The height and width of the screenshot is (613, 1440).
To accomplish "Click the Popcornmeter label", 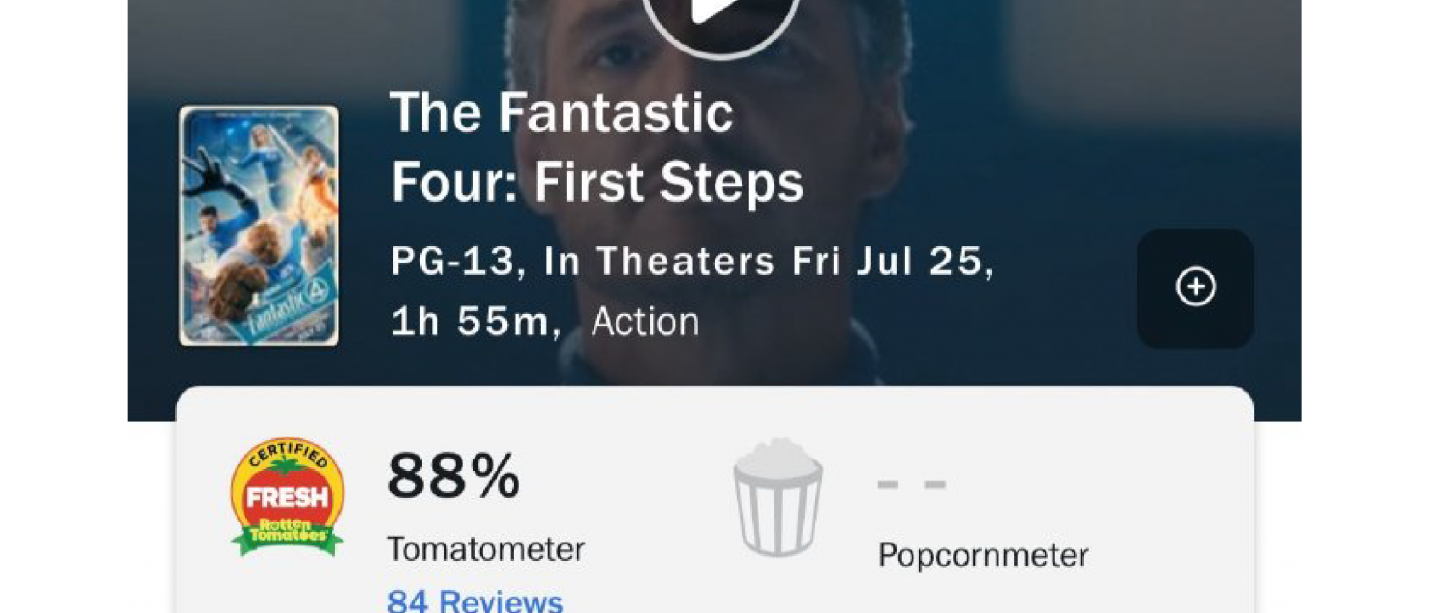I will tap(982, 555).
